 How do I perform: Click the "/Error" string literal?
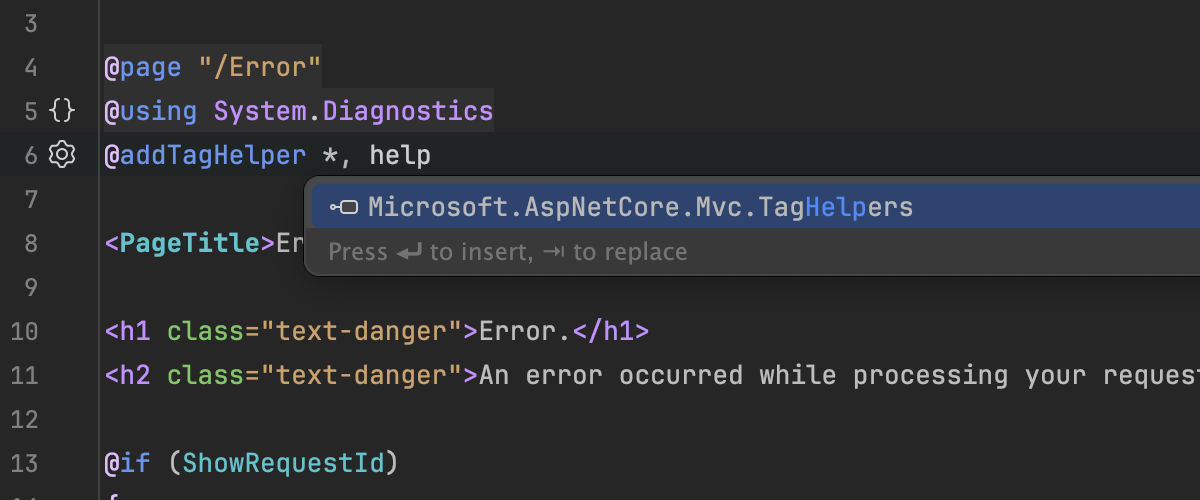click(x=259, y=68)
